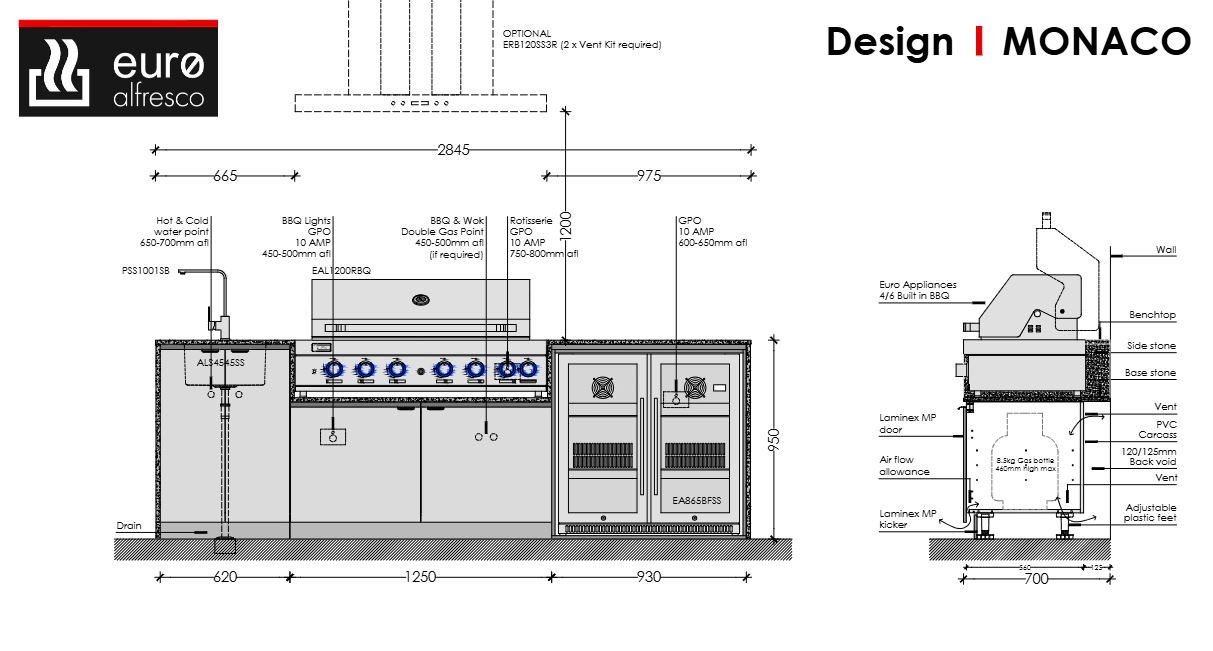Click the rightmost blue BBQ control knob
Image resolution: width=1213 pixels, height=651 pixels.
pyautogui.click(x=530, y=369)
